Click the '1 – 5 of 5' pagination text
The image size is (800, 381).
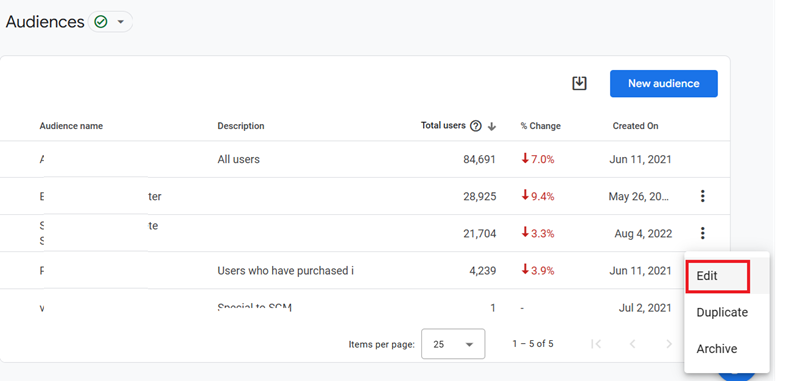[x=533, y=344]
